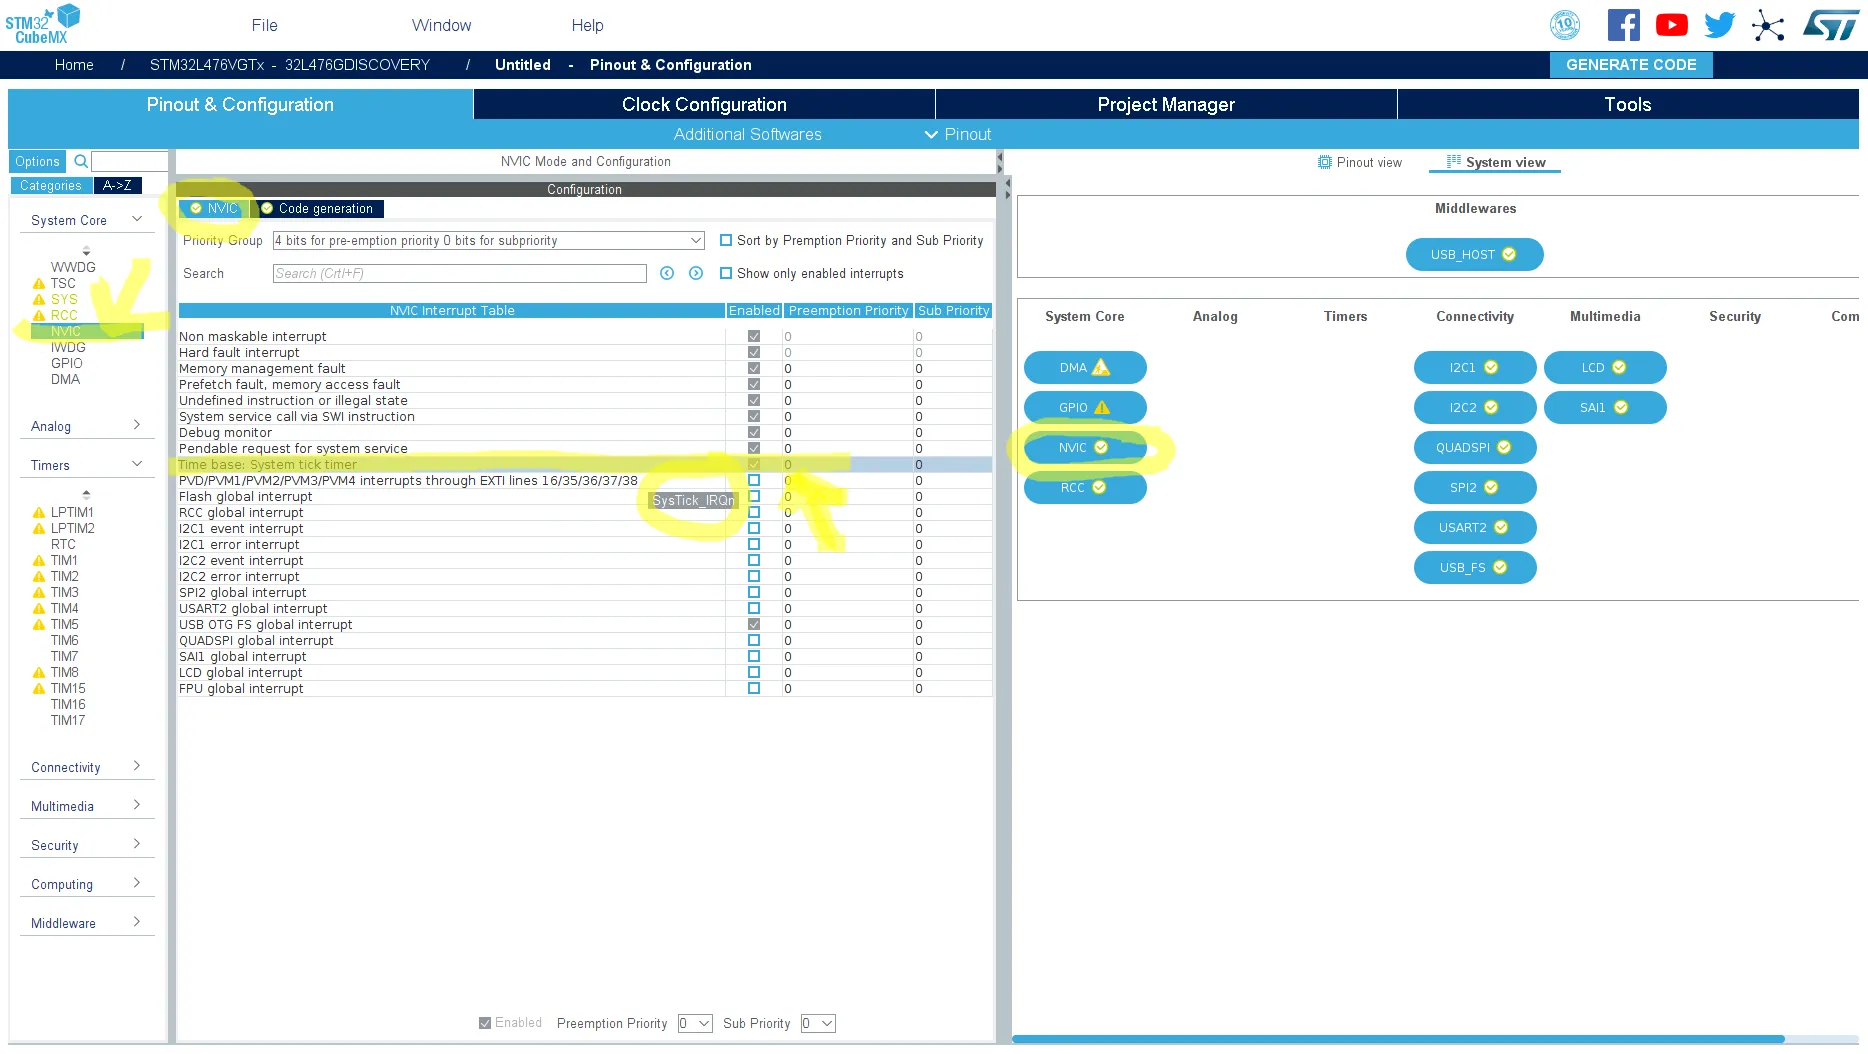Click the categories search magnifier icon
The height and width of the screenshot is (1054, 1868).
pyautogui.click(x=81, y=161)
